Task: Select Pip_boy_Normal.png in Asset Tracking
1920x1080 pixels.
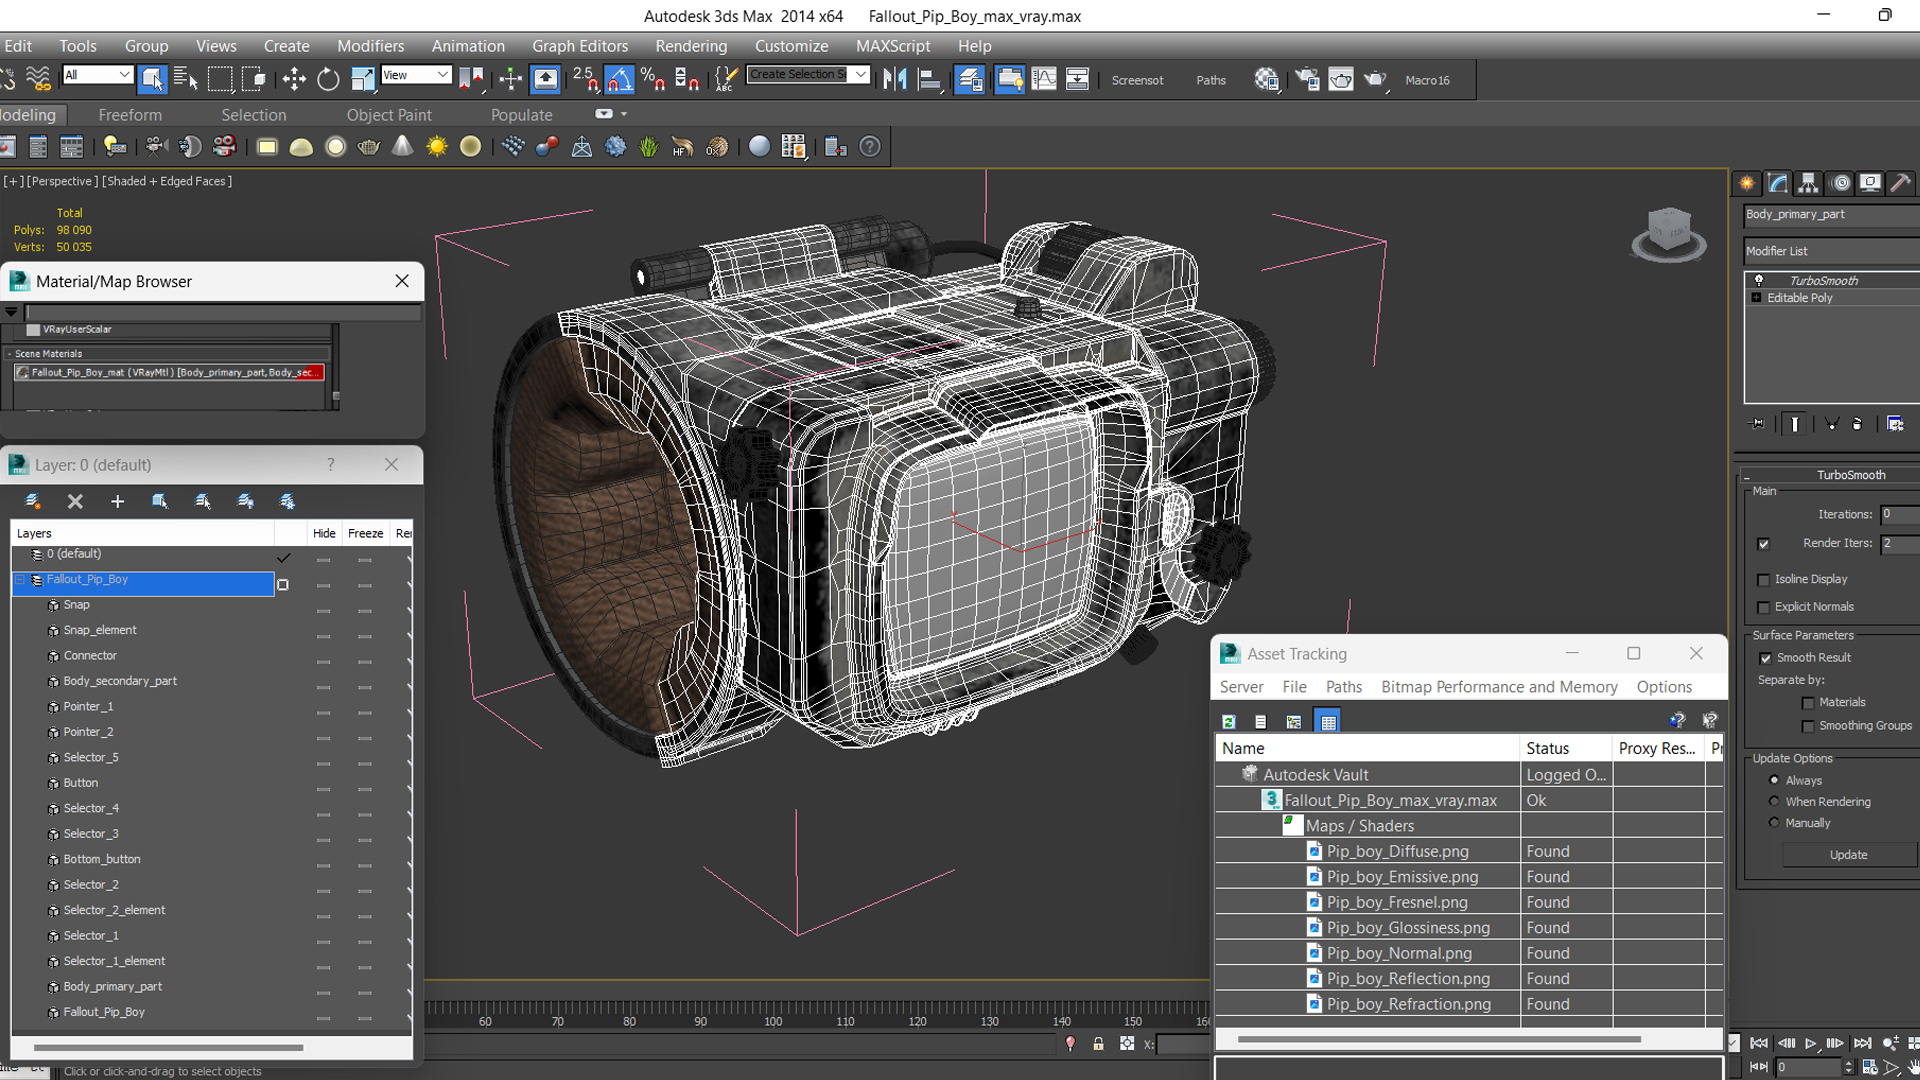Action: point(1399,953)
